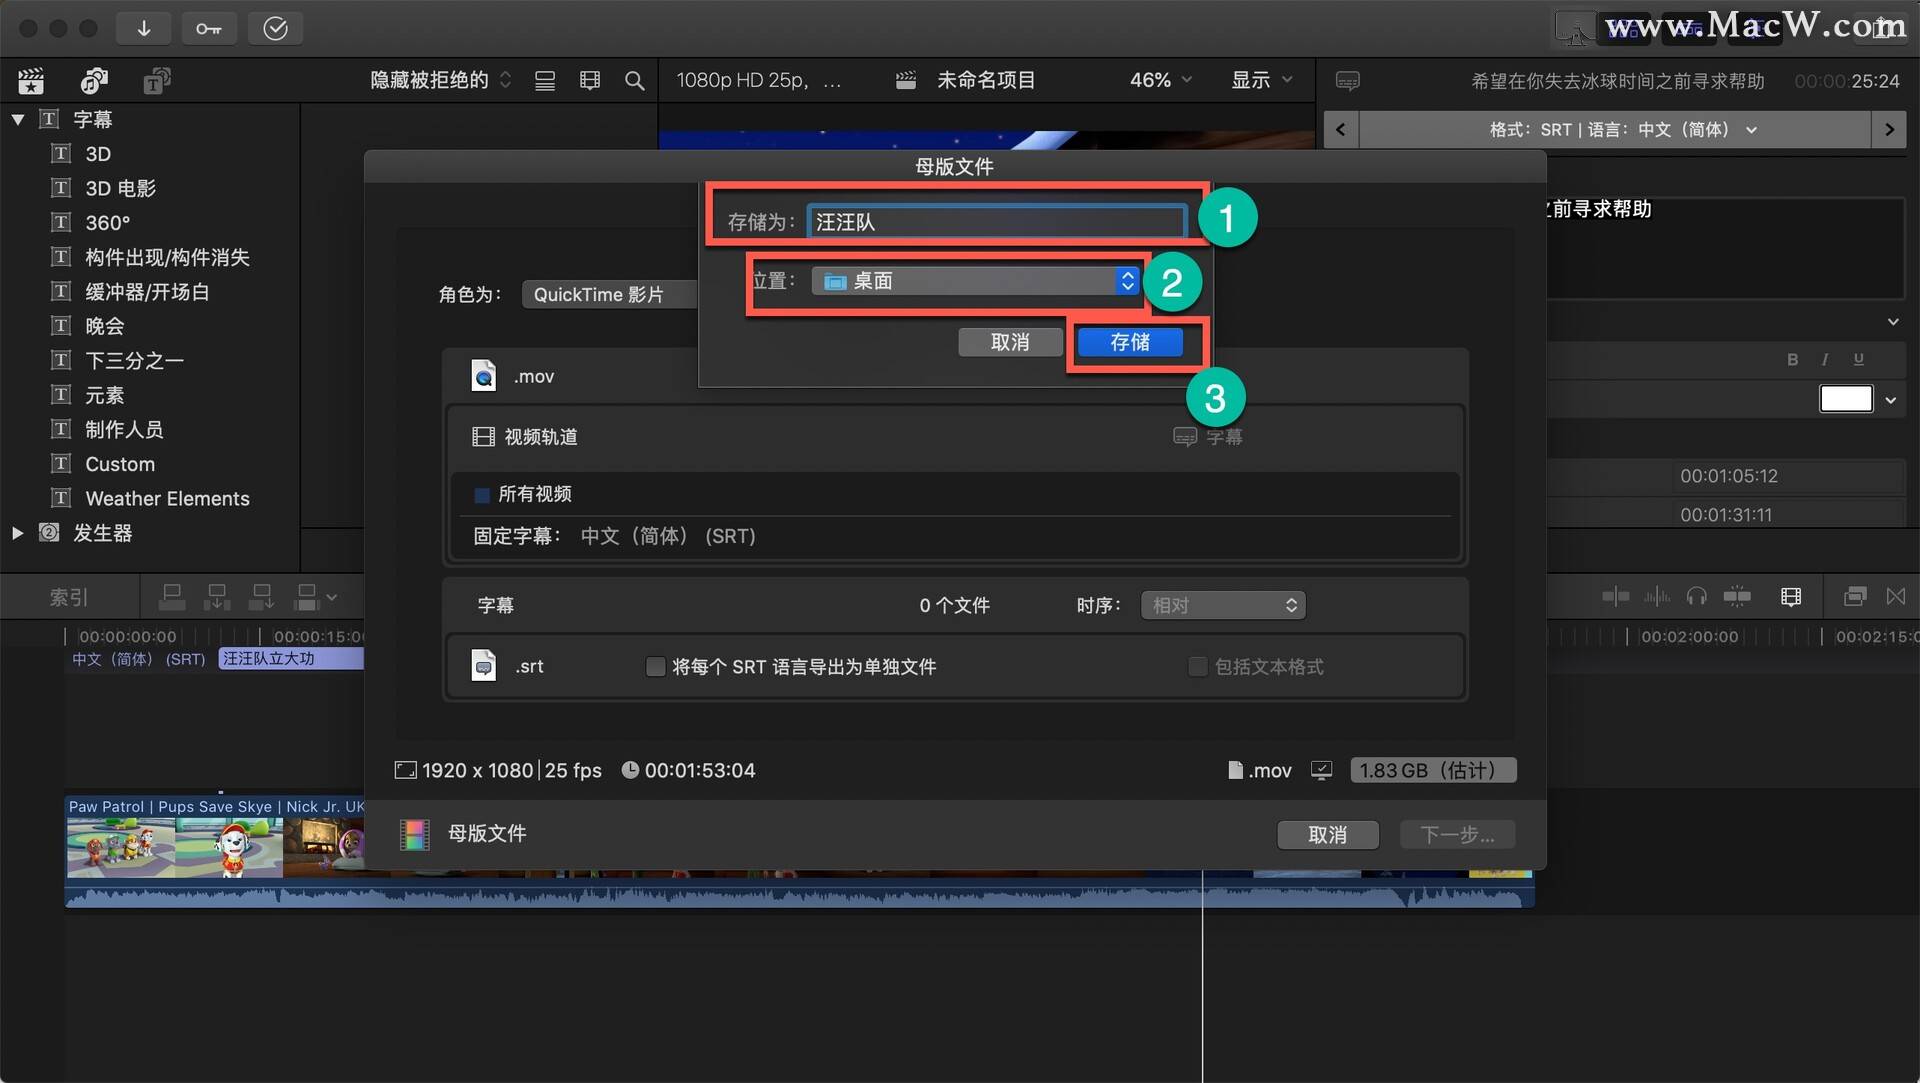The width and height of the screenshot is (1920, 1083).
Task: Toggle audio skimming waveform icon
Action: click(x=1657, y=597)
